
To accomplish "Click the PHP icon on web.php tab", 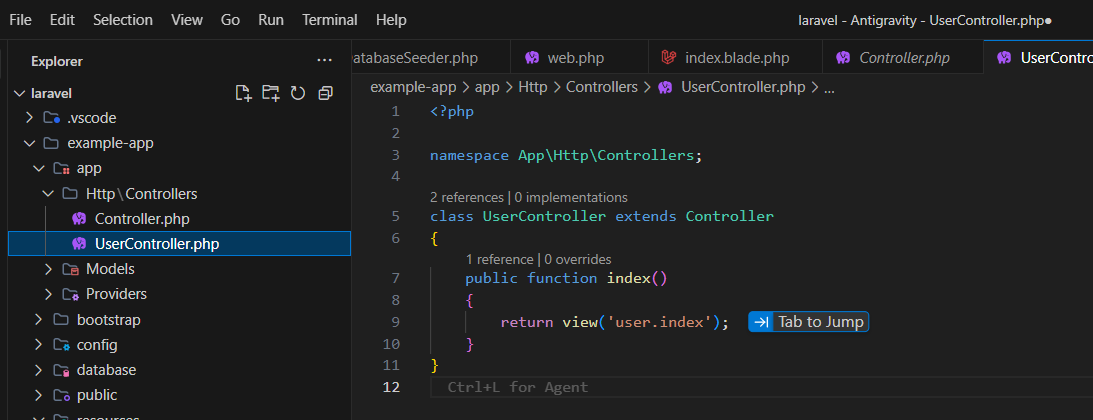I will (533, 58).
